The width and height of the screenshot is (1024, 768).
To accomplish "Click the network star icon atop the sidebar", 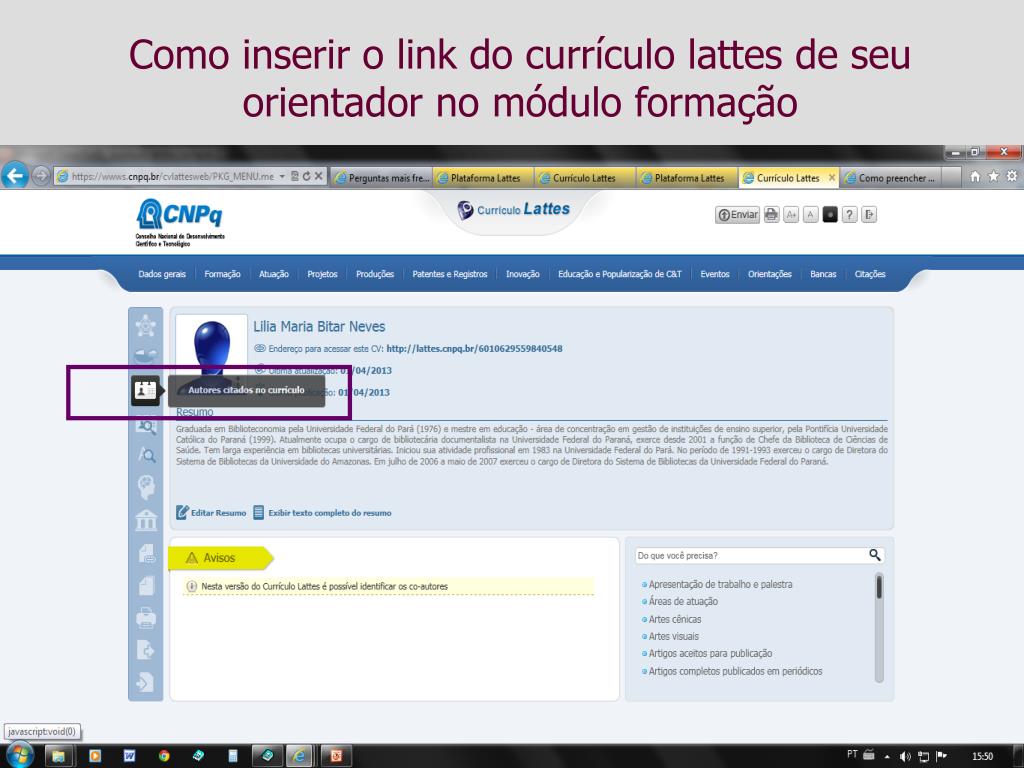I will (x=146, y=325).
